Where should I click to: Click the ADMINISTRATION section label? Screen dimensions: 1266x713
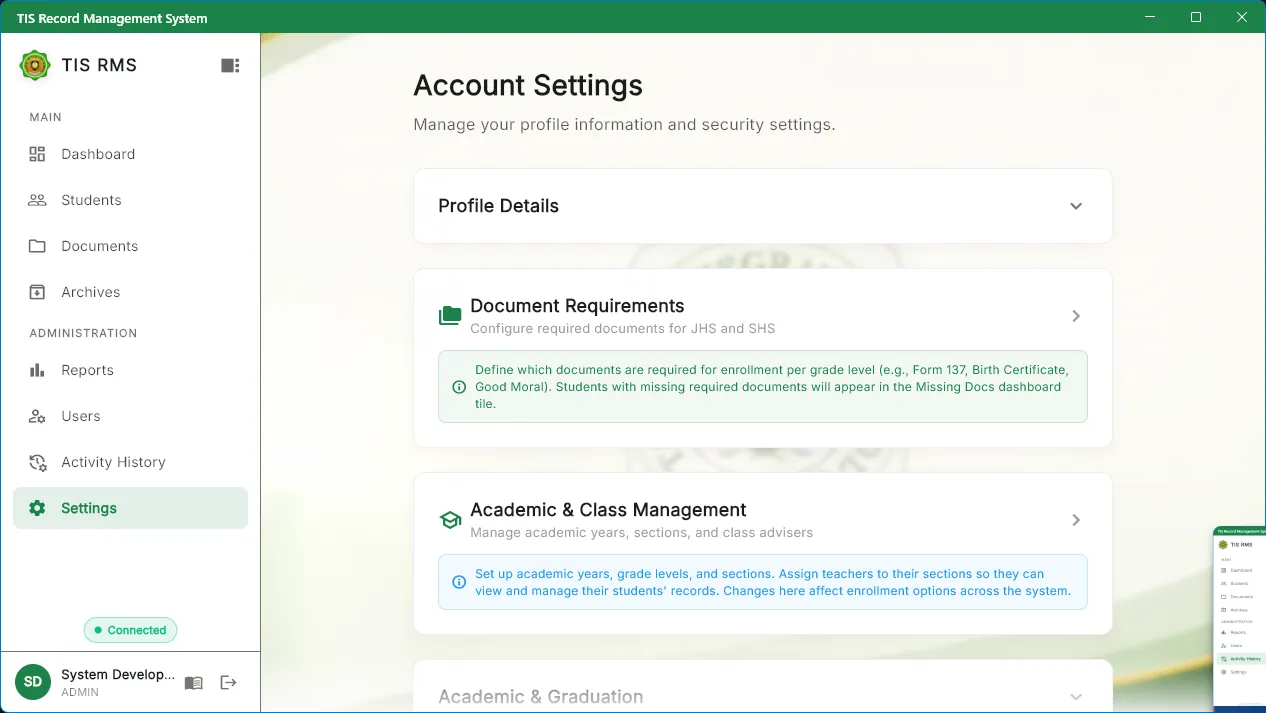click(x=83, y=333)
